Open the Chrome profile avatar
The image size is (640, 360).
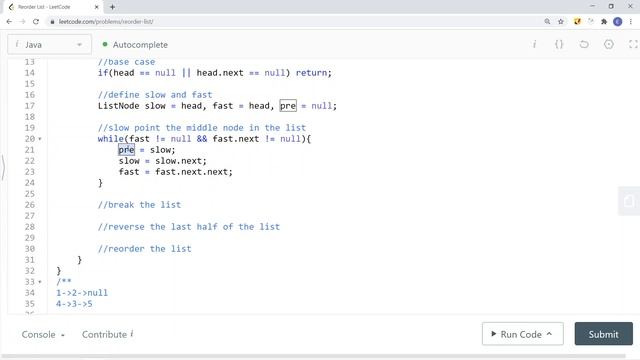point(618,22)
